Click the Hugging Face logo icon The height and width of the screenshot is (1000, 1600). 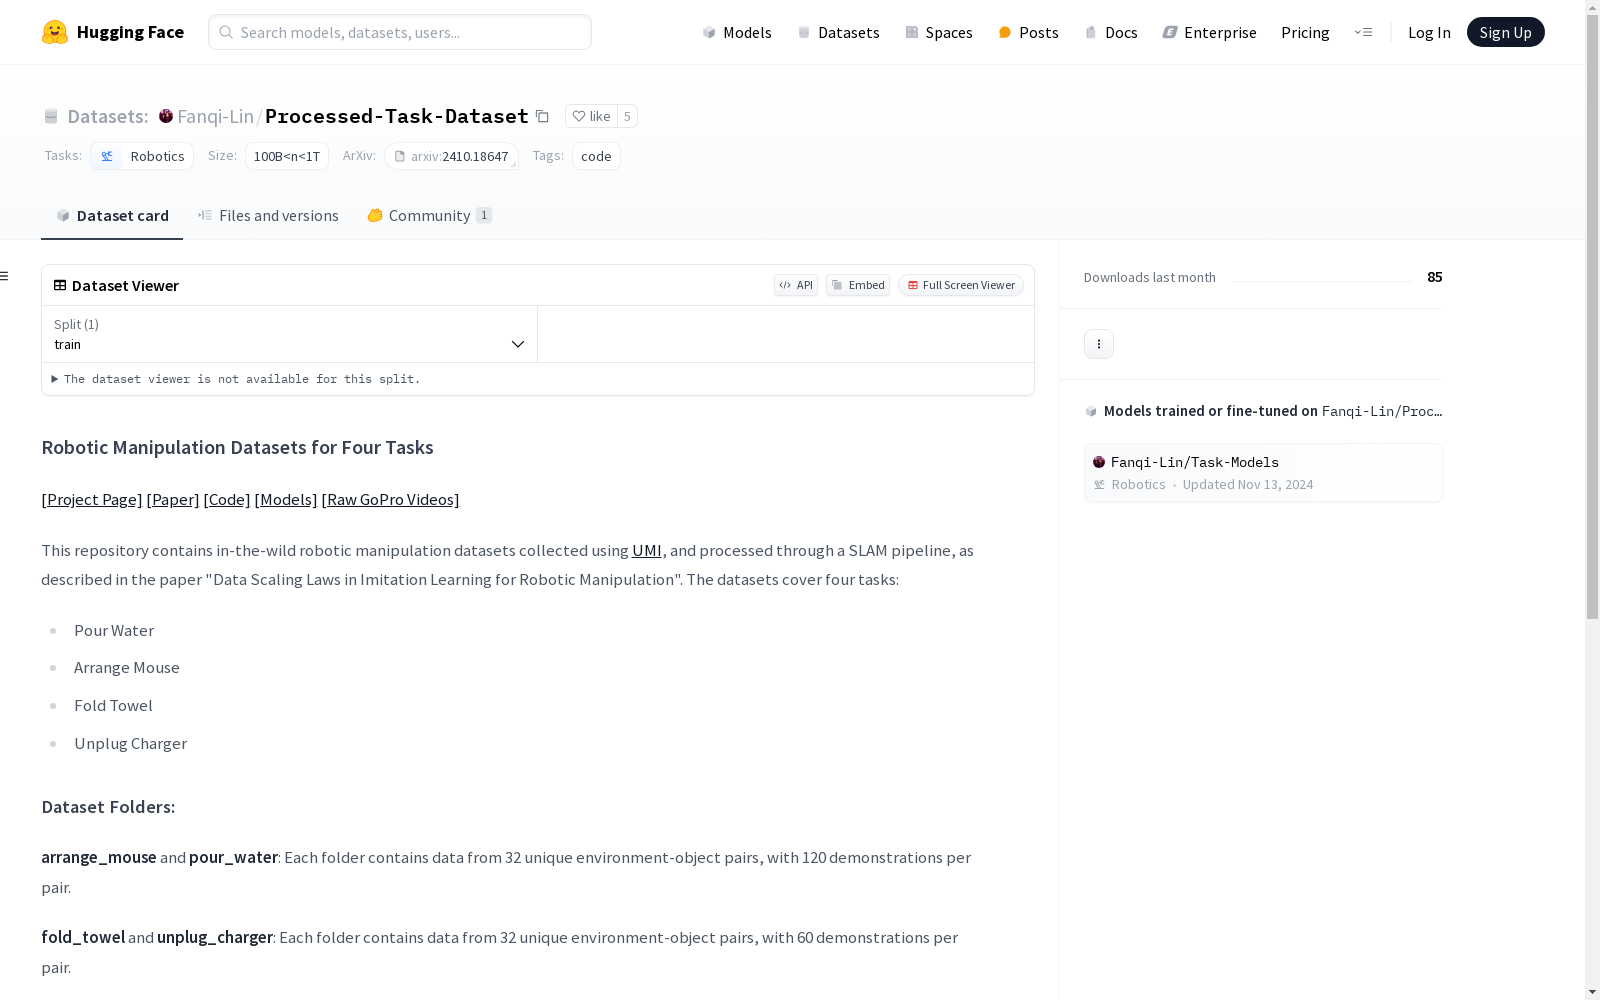click(55, 32)
